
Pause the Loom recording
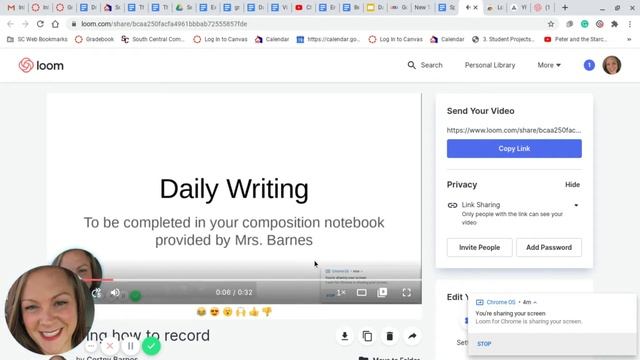coord(131,346)
